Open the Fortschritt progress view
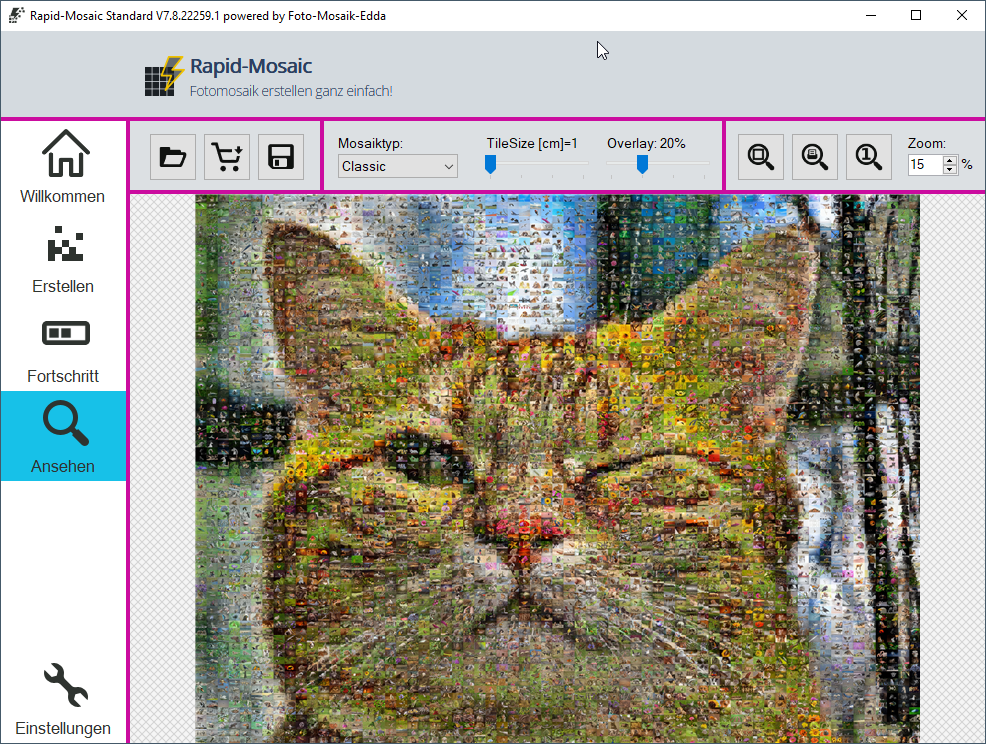Image resolution: width=986 pixels, height=744 pixels. pos(63,346)
